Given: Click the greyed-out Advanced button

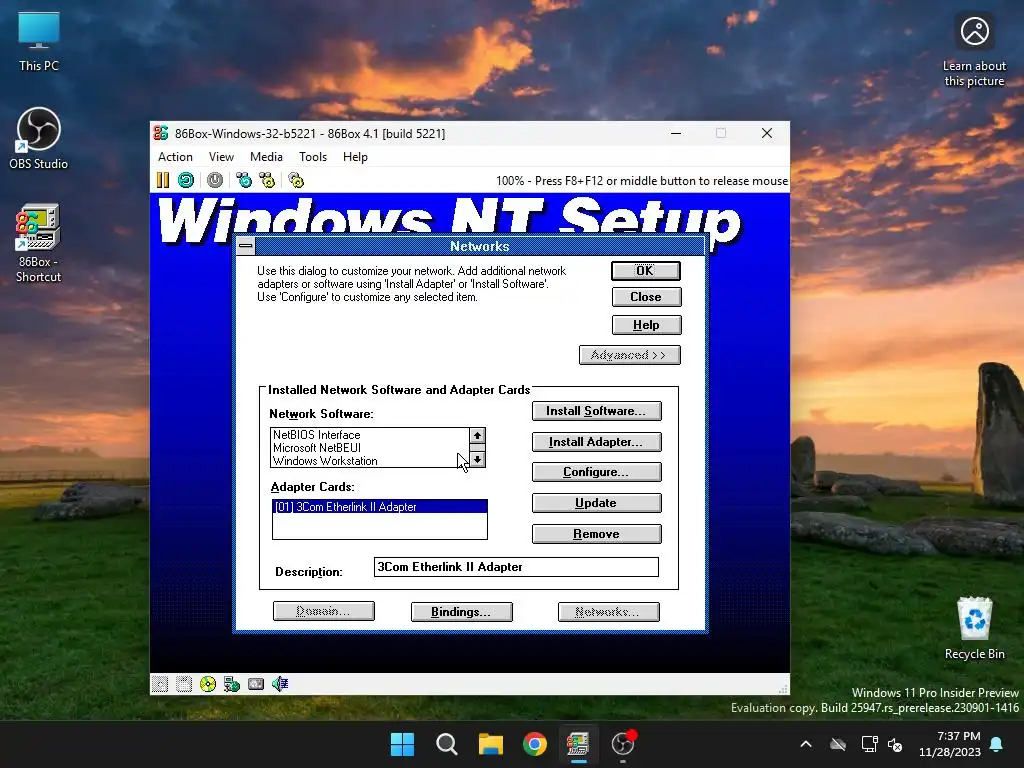Looking at the screenshot, I should [630, 355].
